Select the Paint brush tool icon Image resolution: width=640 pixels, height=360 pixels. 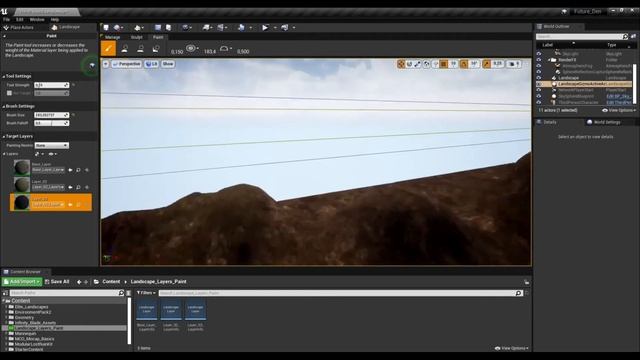click(108, 49)
